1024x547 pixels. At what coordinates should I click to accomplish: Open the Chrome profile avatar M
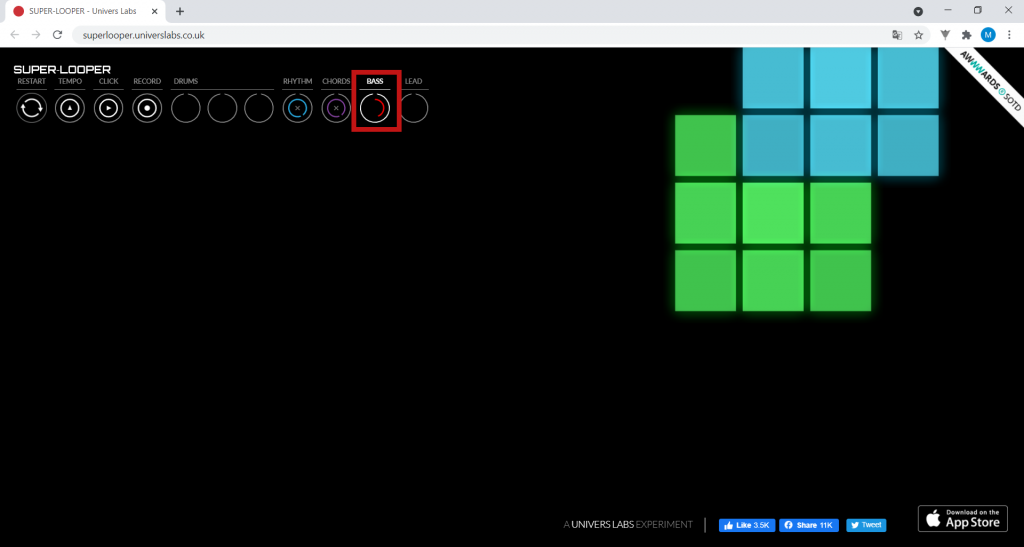tap(988, 35)
